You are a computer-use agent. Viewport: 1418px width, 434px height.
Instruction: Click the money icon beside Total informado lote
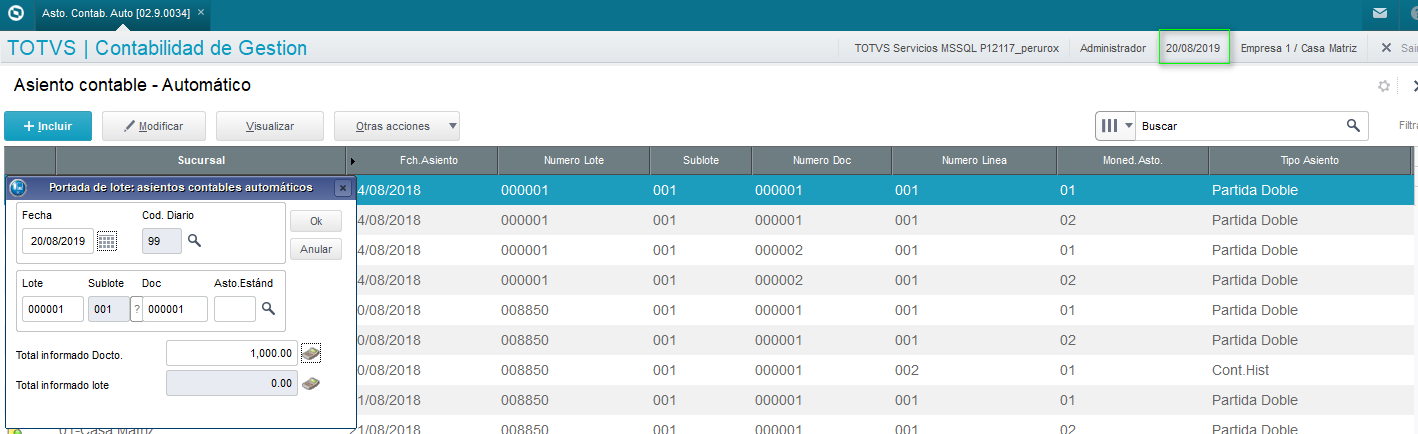pos(311,383)
